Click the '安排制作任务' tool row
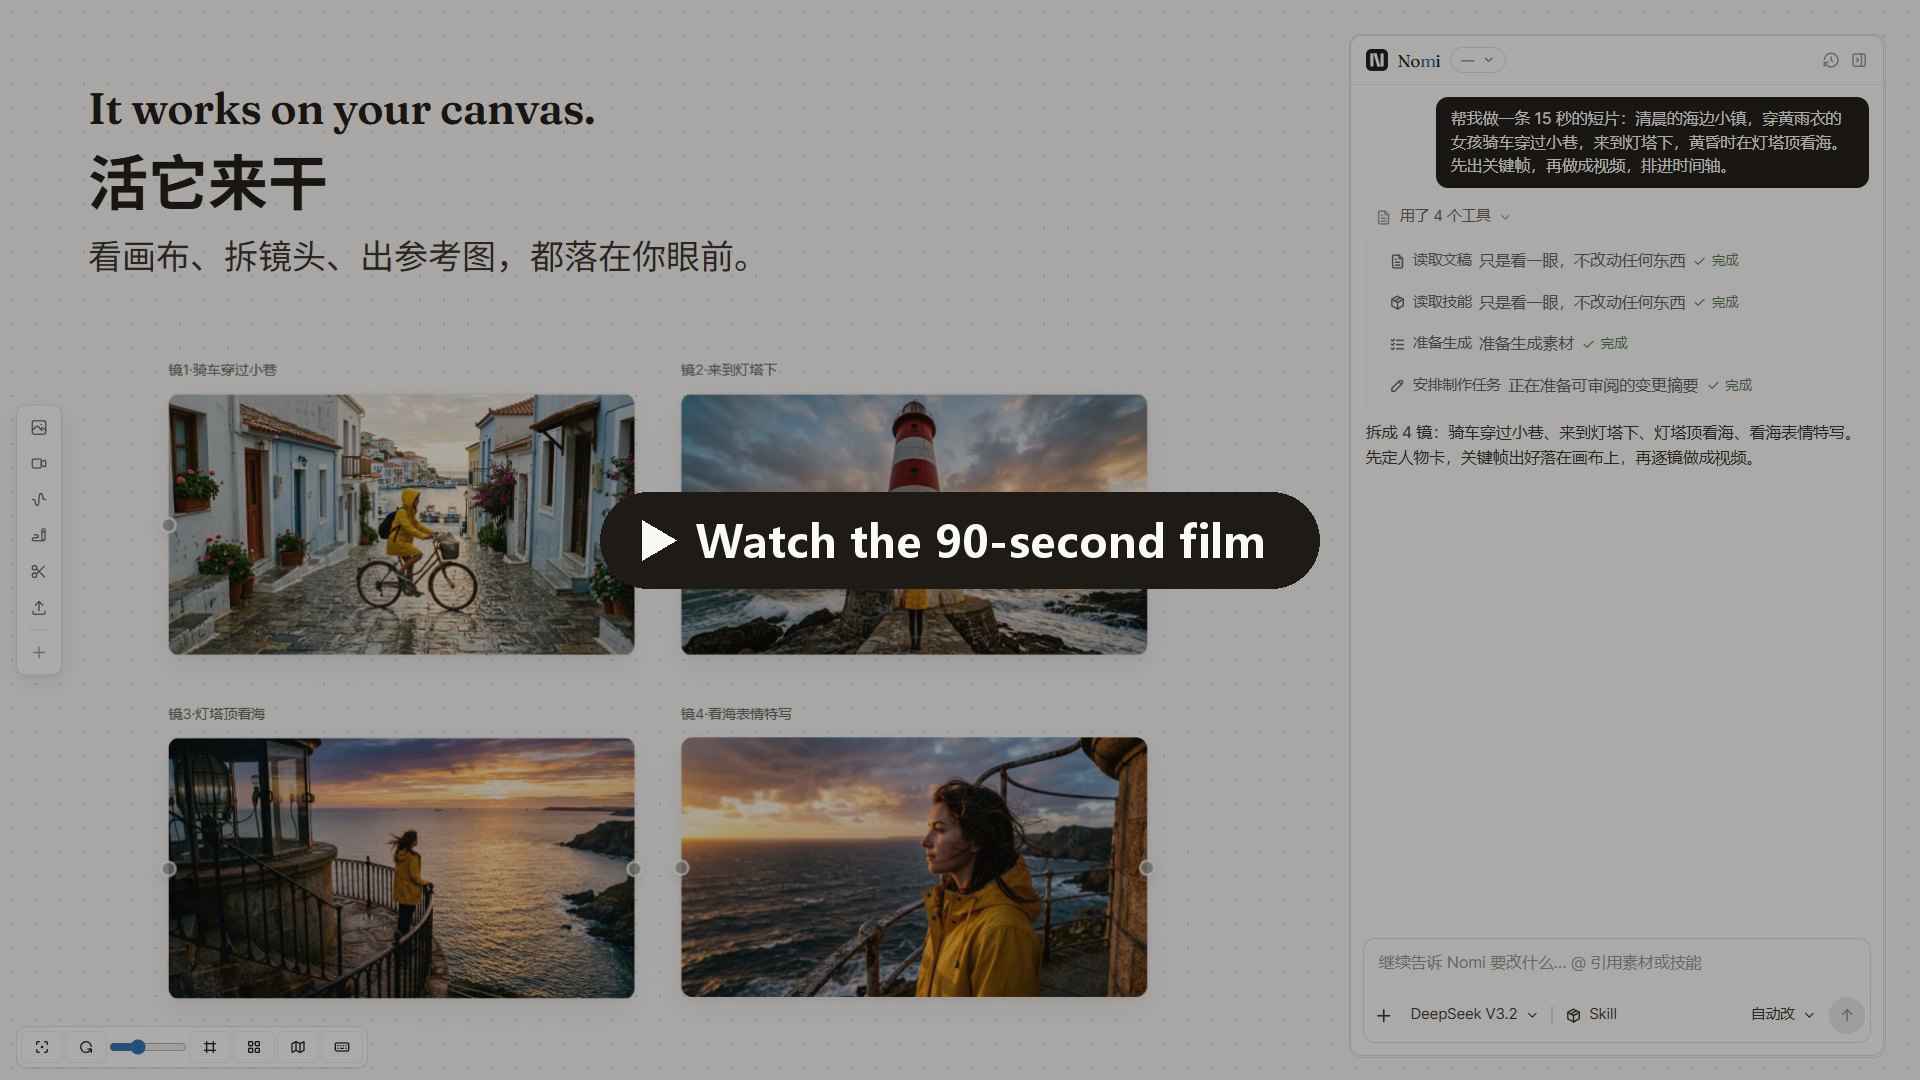The image size is (1920, 1080). tap(1571, 385)
